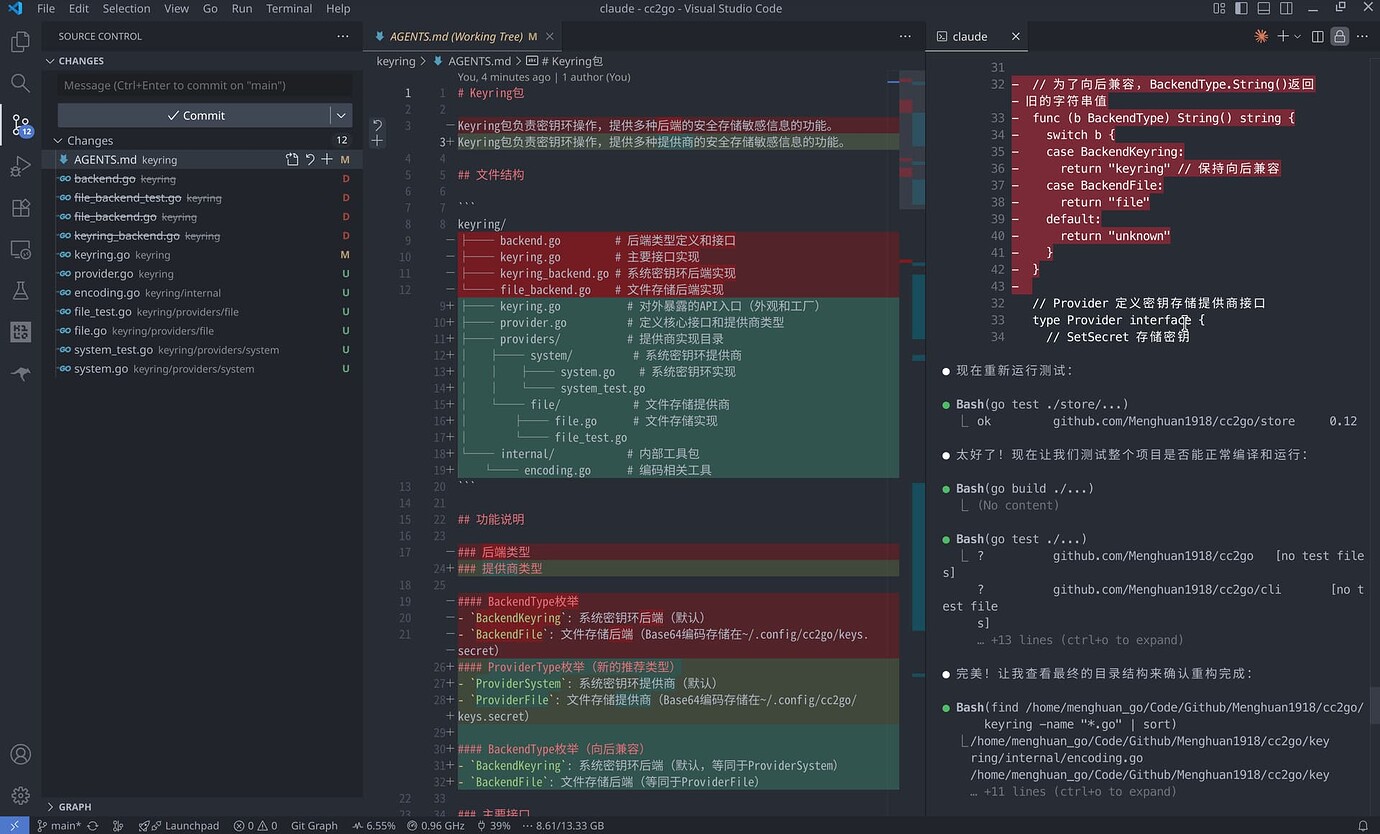Click the commit message input field
The width and height of the screenshot is (1380, 834).
tap(205, 85)
